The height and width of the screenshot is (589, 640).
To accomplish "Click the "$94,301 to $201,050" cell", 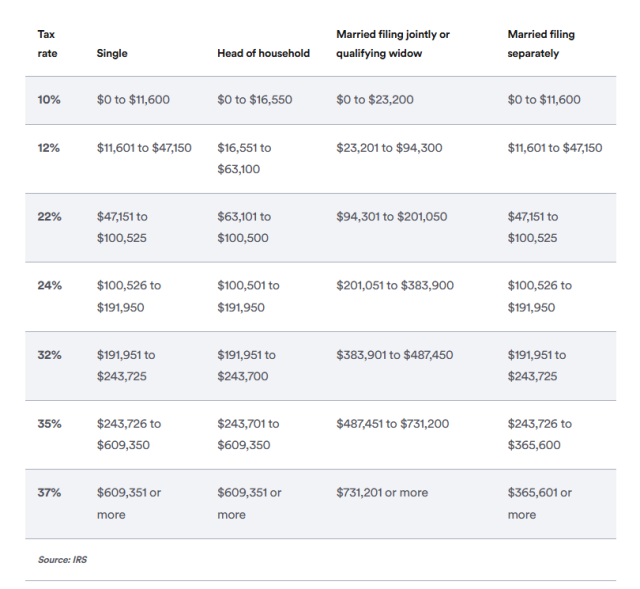I will [391, 216].
